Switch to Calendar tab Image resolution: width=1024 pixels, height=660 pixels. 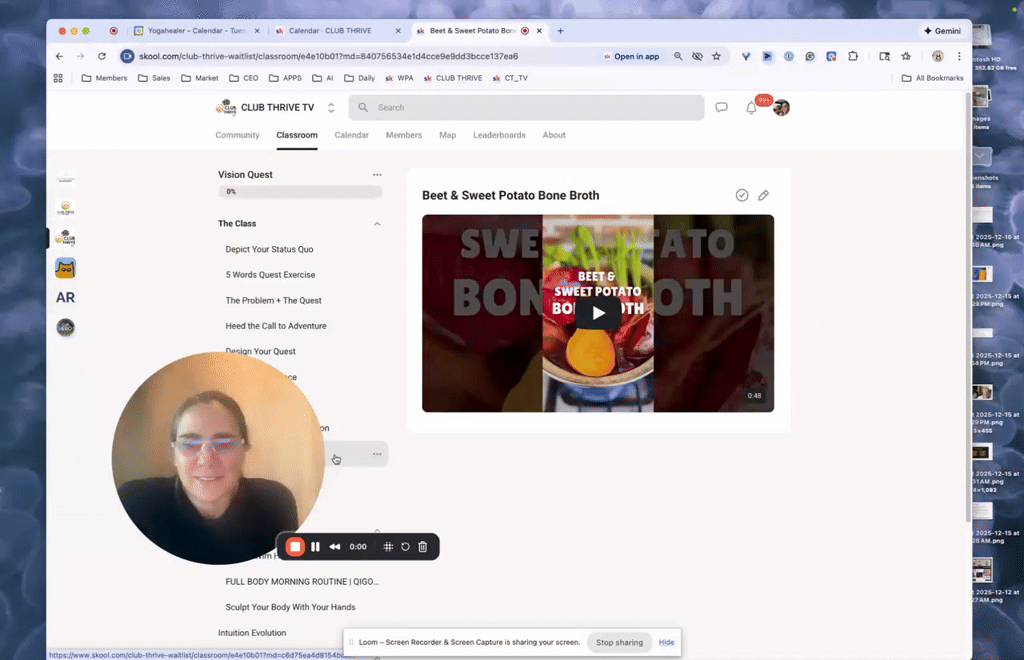[351, 135]
